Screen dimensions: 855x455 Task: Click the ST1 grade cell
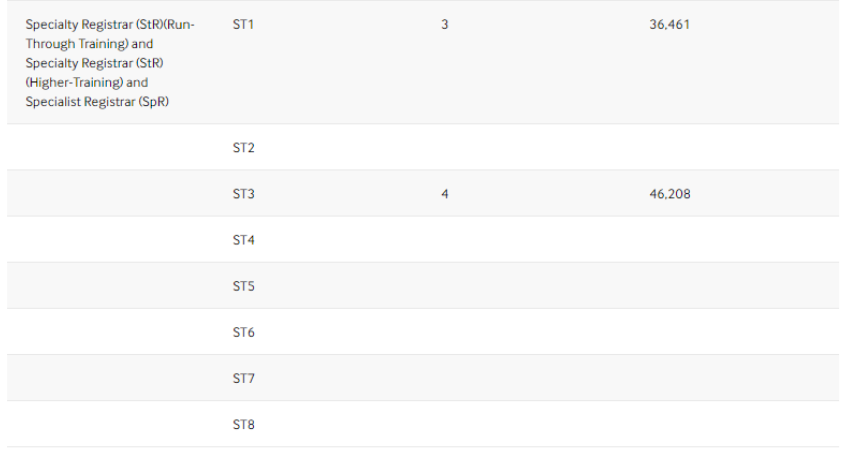[x=243, y=25]
